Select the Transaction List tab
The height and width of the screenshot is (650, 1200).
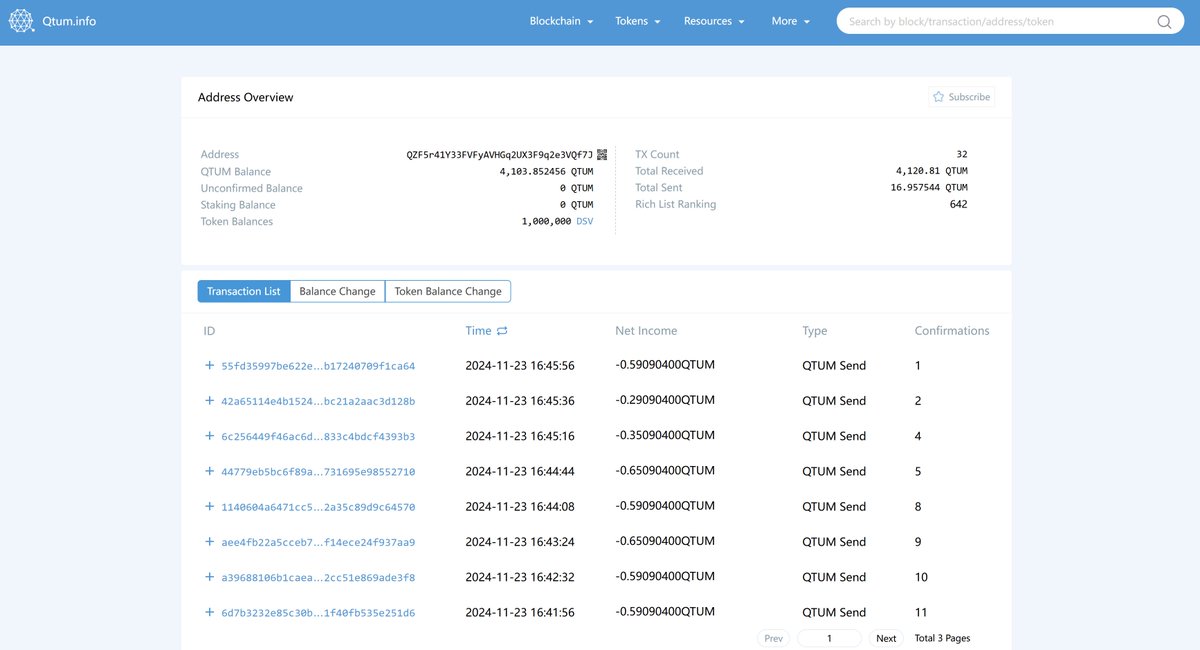click(243, 291)
